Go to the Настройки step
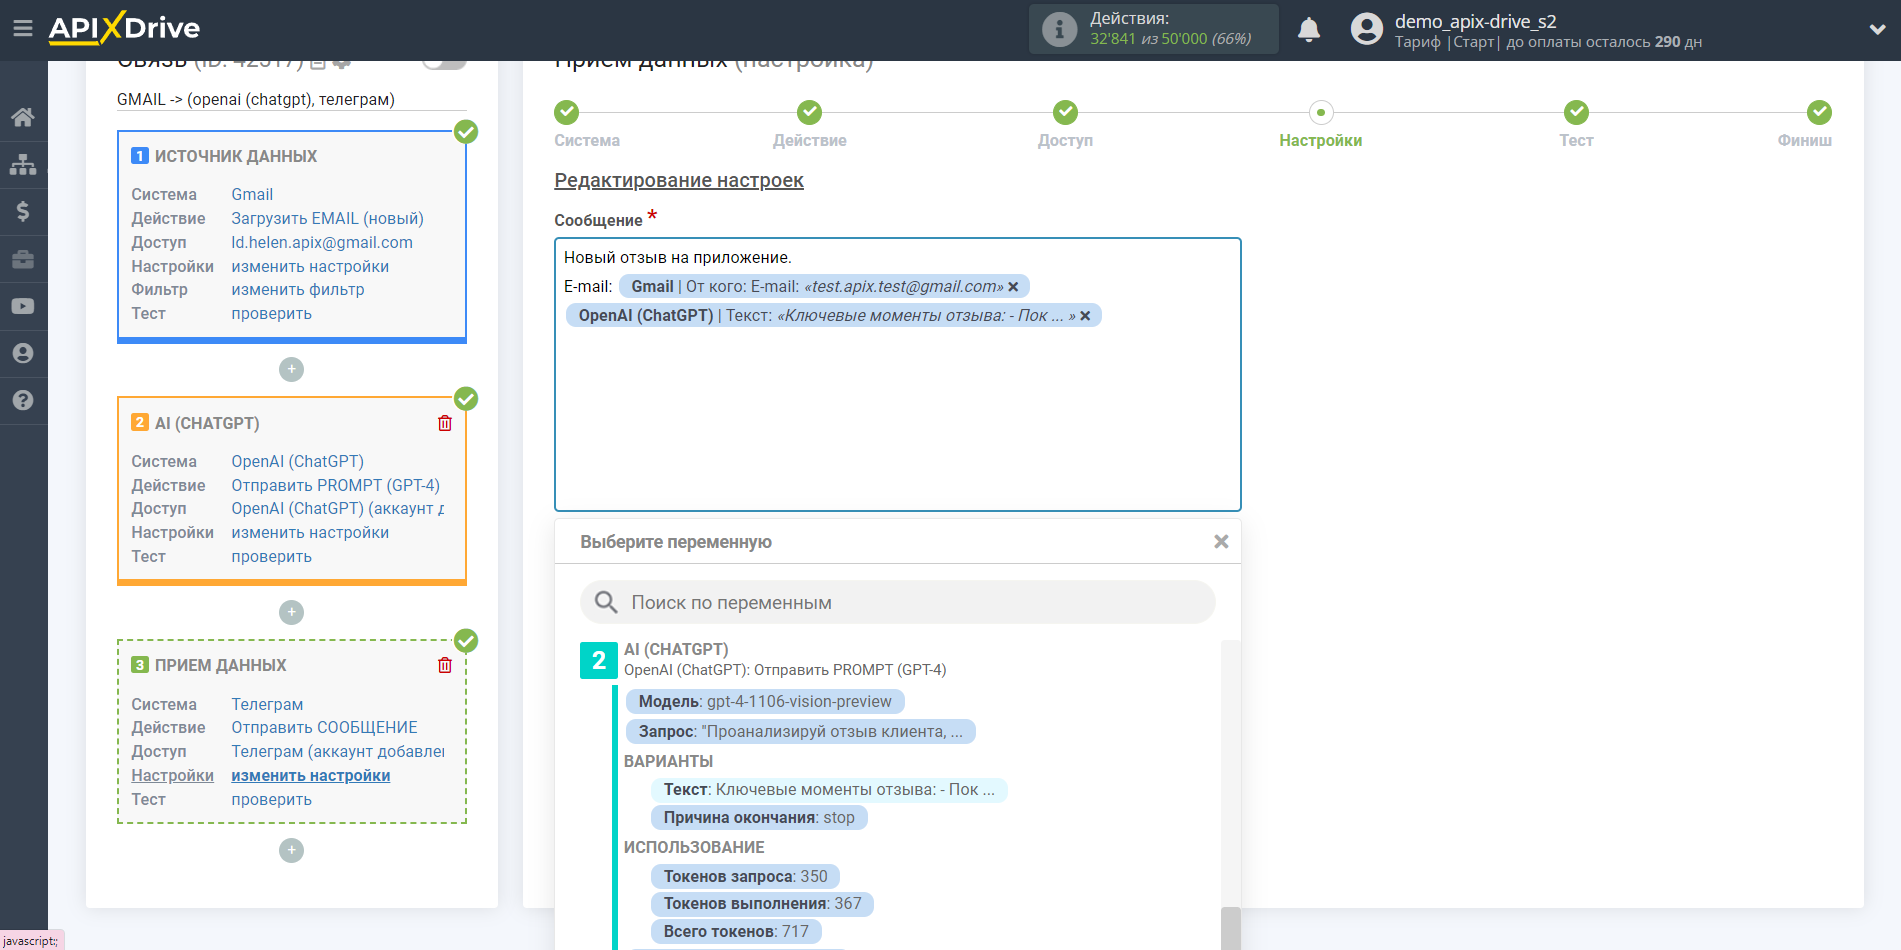Image resolution: width=1901 pixels, height=950 pixels. tap(1321, 112)
